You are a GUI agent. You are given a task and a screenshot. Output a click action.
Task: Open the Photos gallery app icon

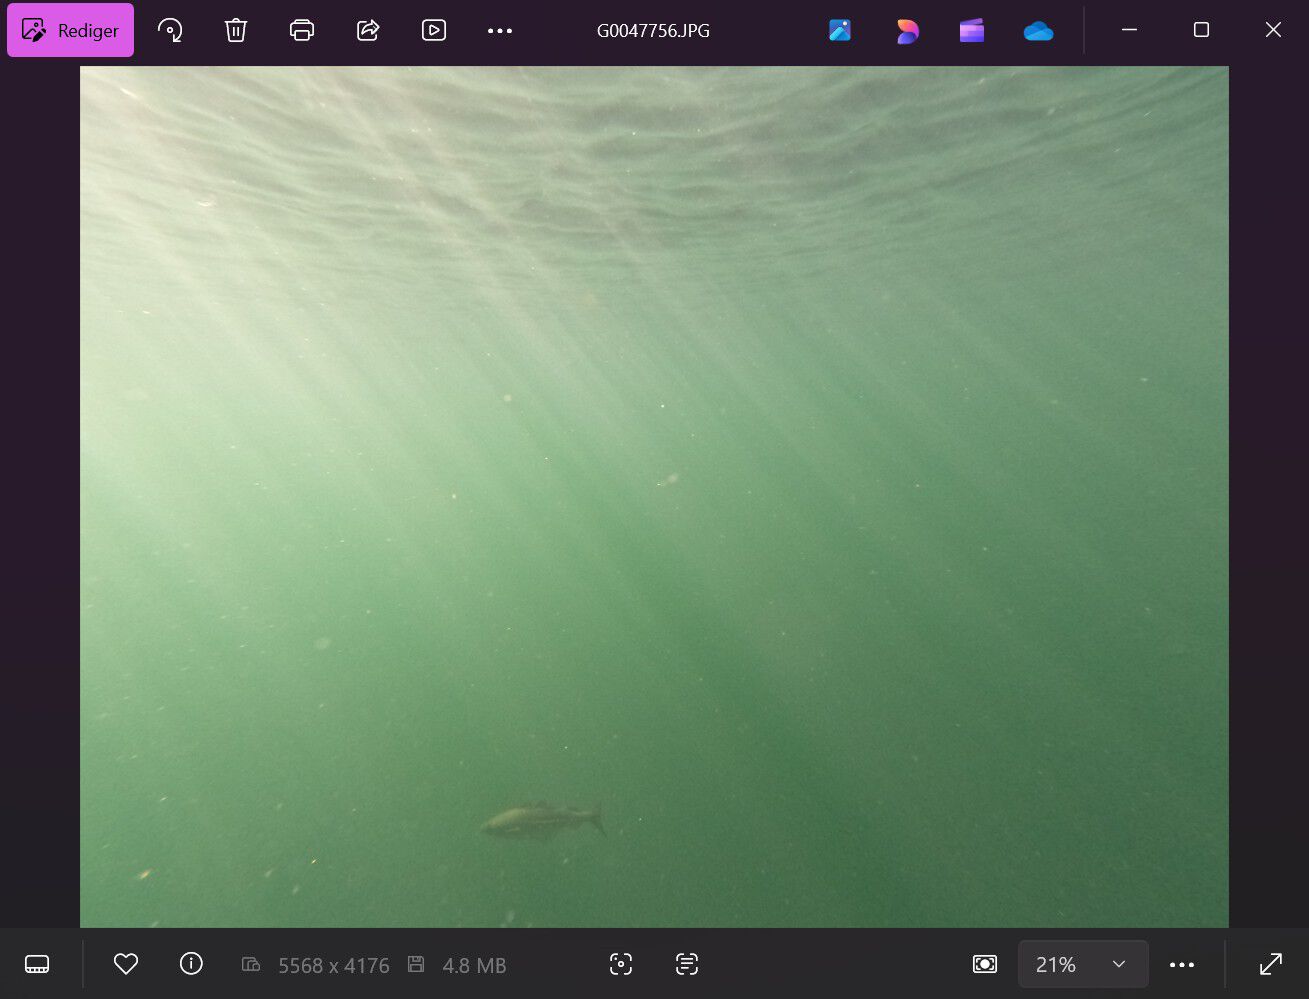840,31
